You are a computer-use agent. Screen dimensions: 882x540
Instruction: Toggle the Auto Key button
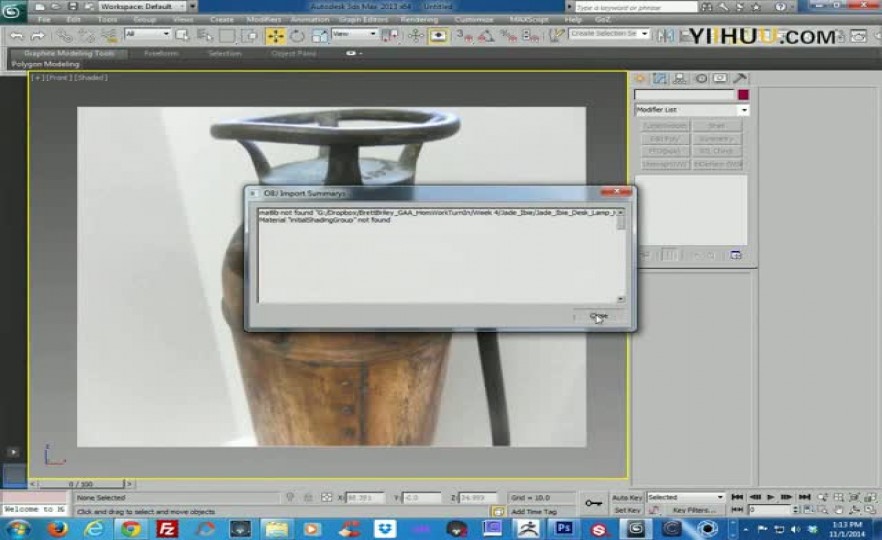[627, 498]
